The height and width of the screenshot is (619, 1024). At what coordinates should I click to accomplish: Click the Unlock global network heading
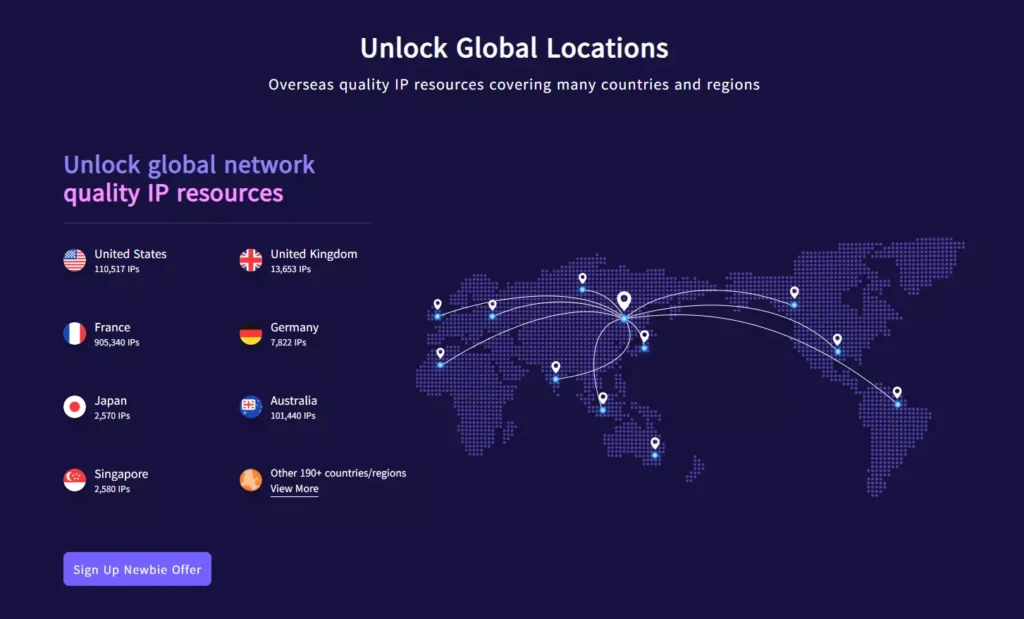click(189, 165)
